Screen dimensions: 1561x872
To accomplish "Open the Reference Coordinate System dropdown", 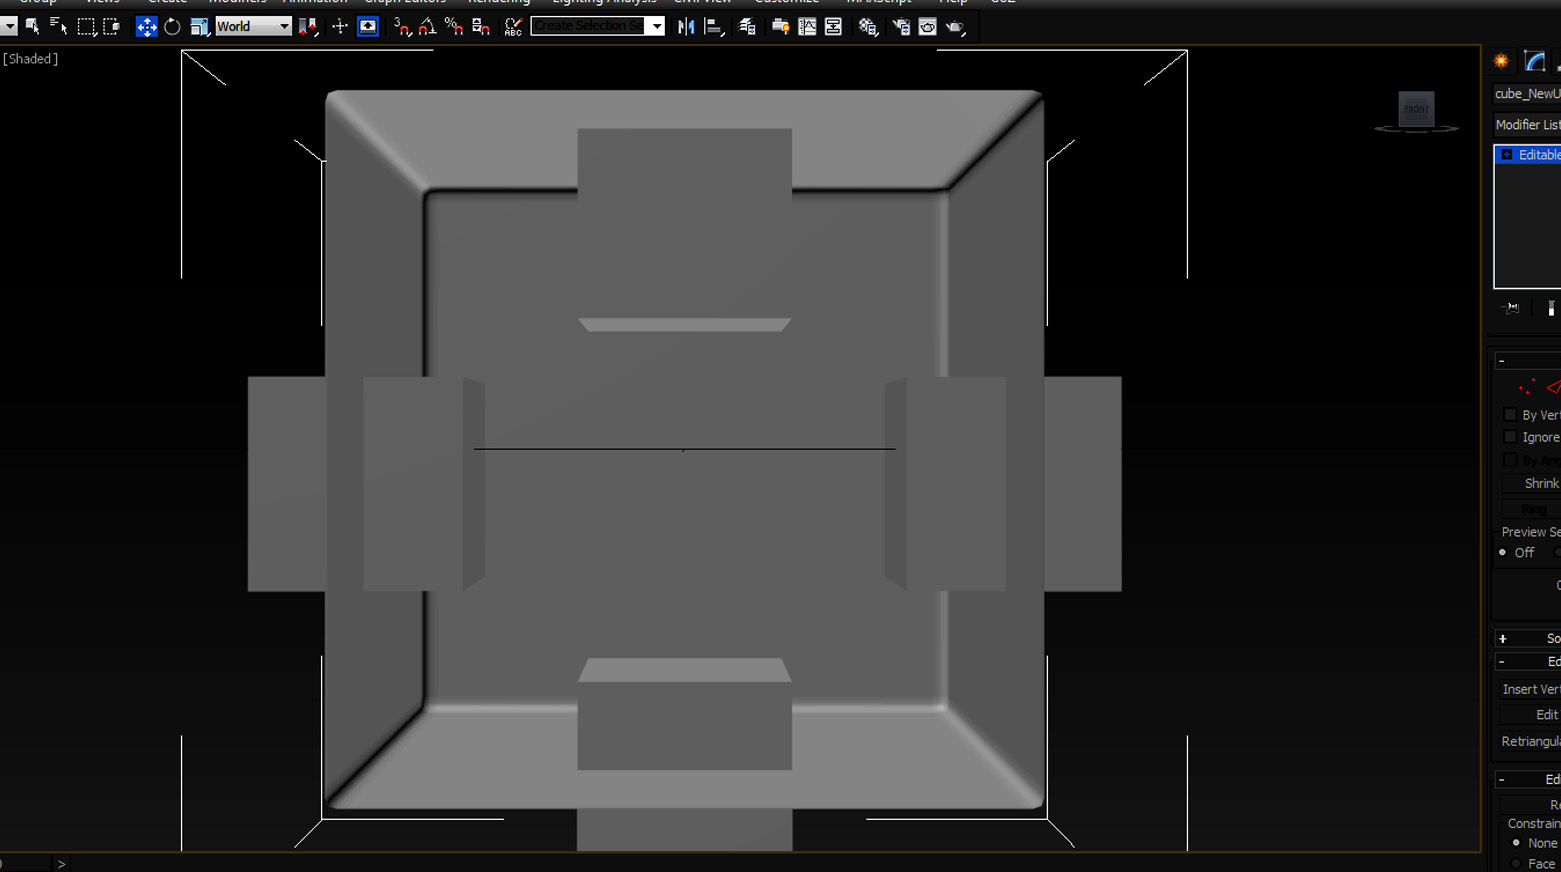I will pyautogui.click(x=284, y=26).
